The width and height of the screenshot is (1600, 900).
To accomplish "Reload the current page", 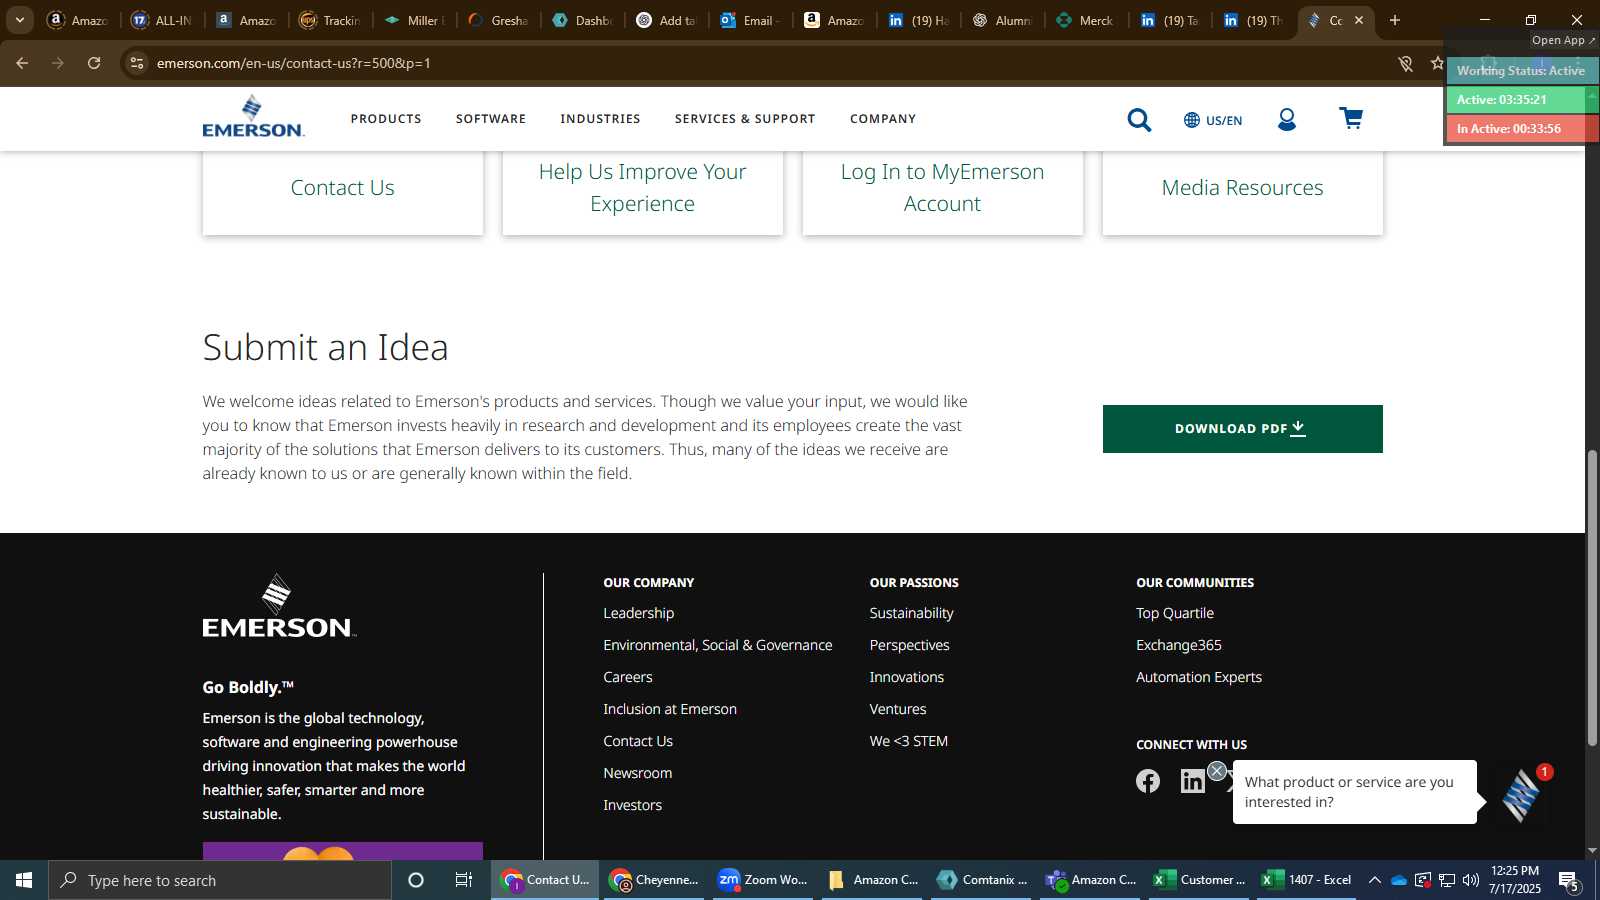I will point(94,63).
